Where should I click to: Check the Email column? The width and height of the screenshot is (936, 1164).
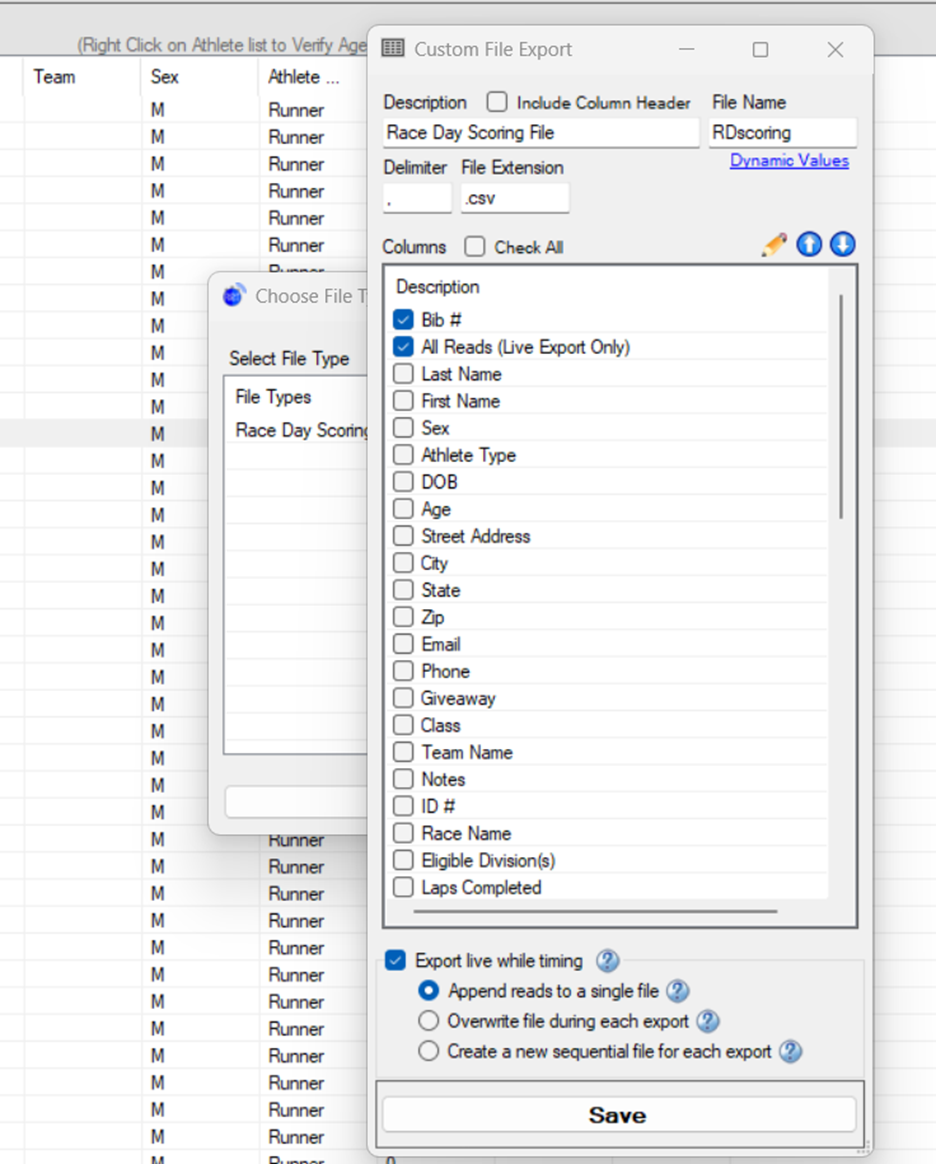[403, 644]
